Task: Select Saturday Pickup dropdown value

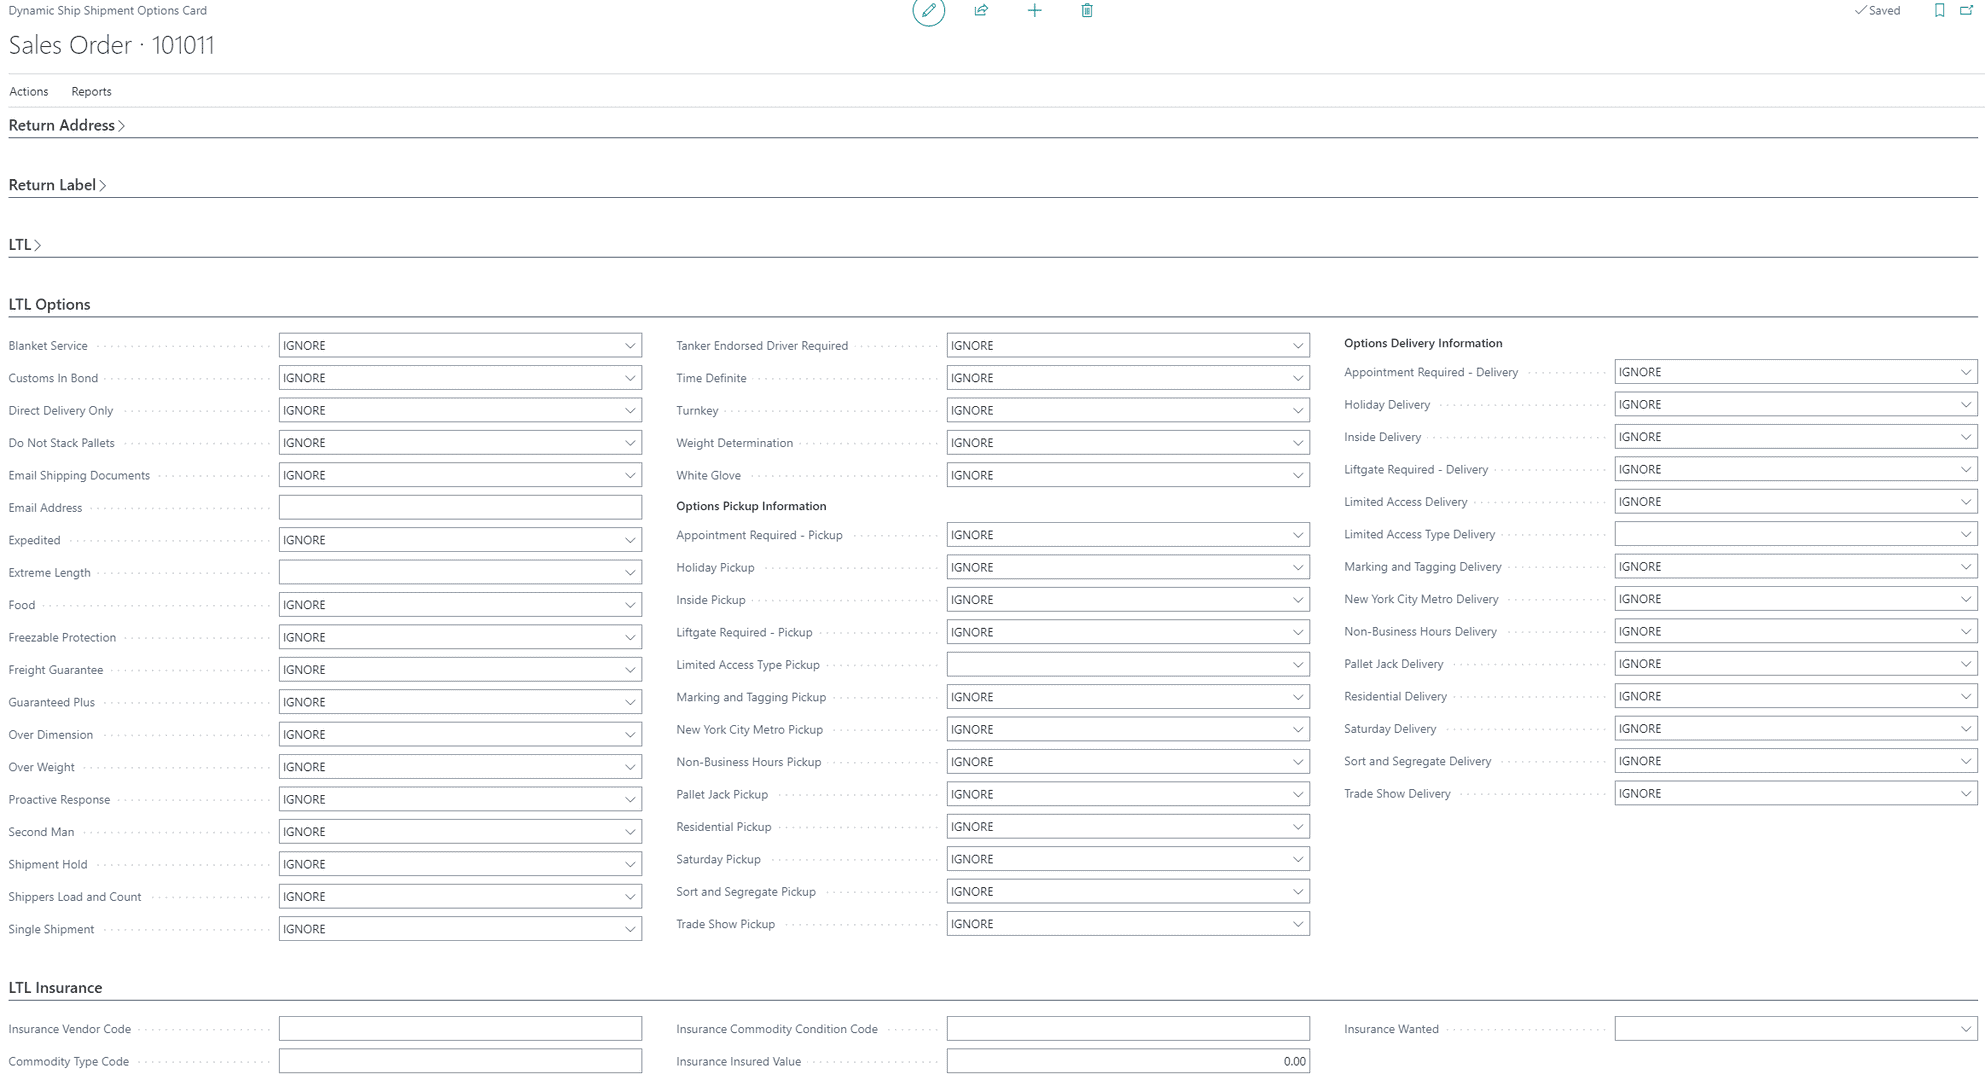Action: tap(1123, 858)
